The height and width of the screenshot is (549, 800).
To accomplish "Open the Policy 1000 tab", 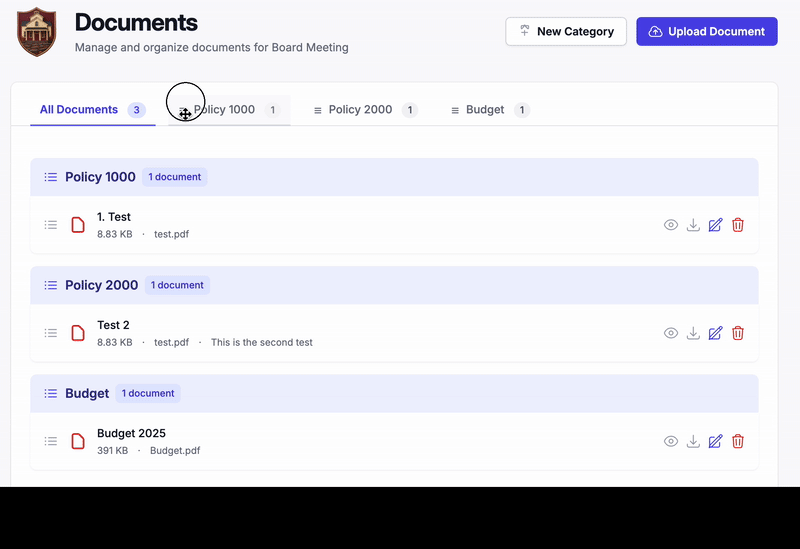I will click(230, 110).
